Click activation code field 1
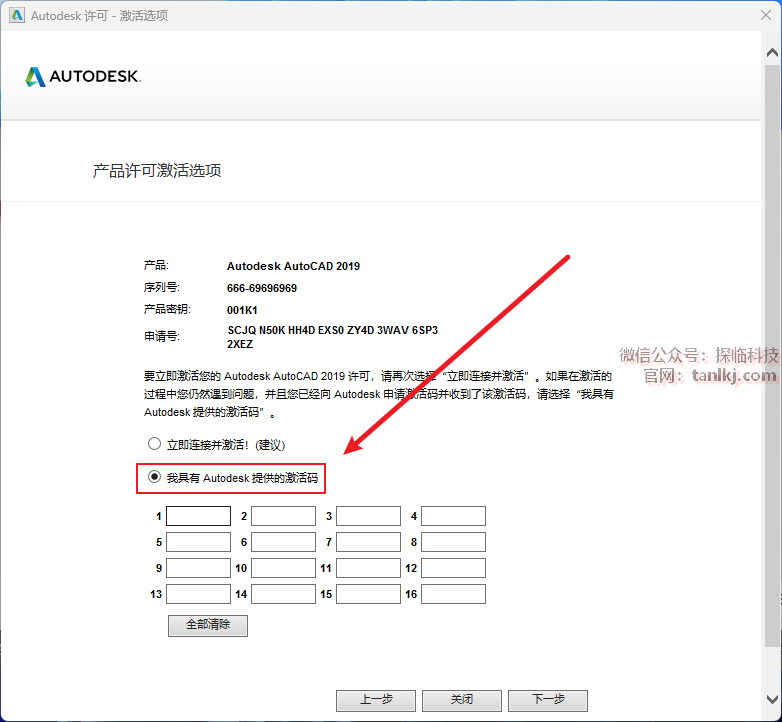Viewport: 782px width, 722px height. (198, 516)
